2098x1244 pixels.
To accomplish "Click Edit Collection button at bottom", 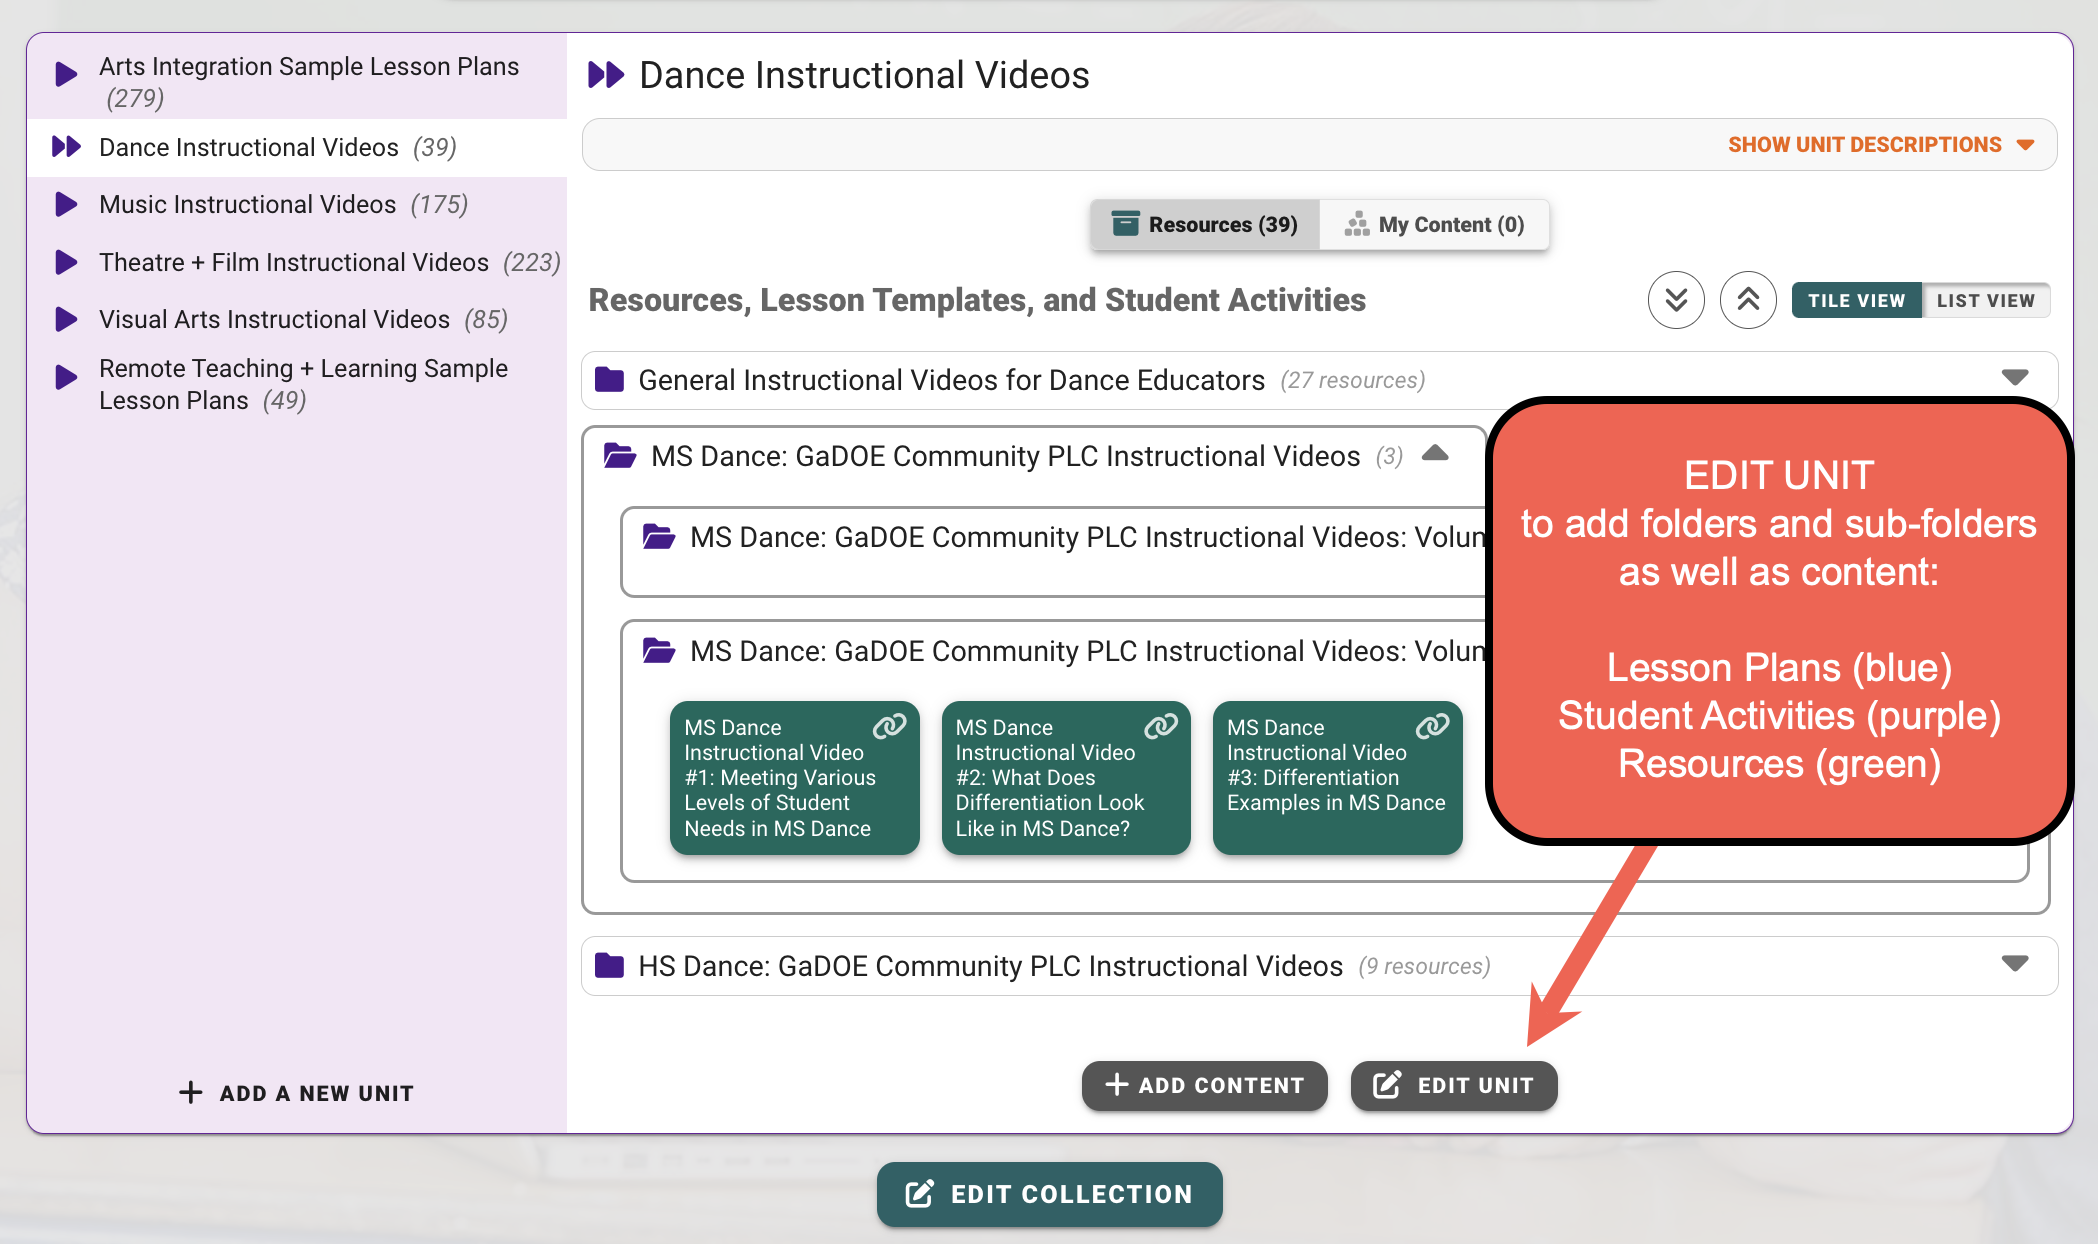I will pyautogui.click(x=1049, y=1194).
